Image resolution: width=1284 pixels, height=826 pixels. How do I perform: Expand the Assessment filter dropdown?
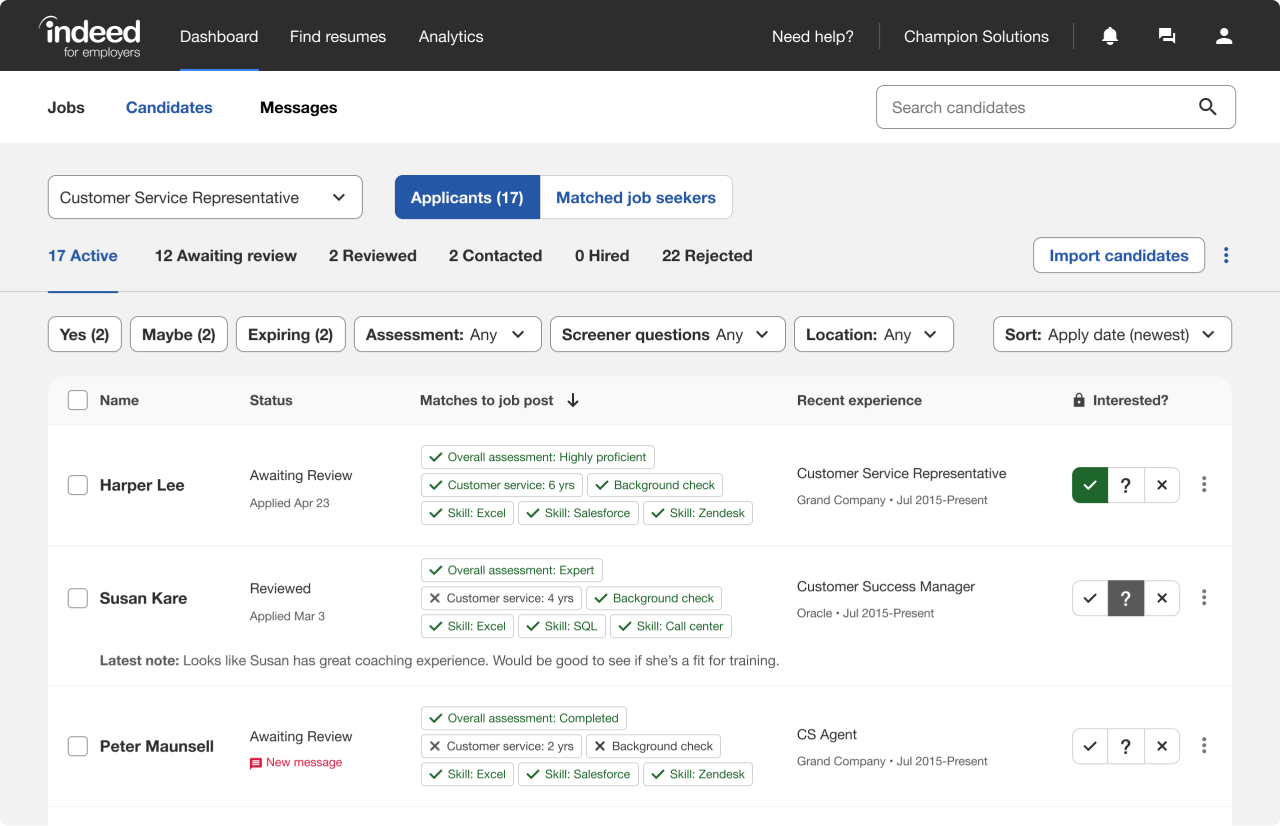pyautogui.click(x=447, y=334)
